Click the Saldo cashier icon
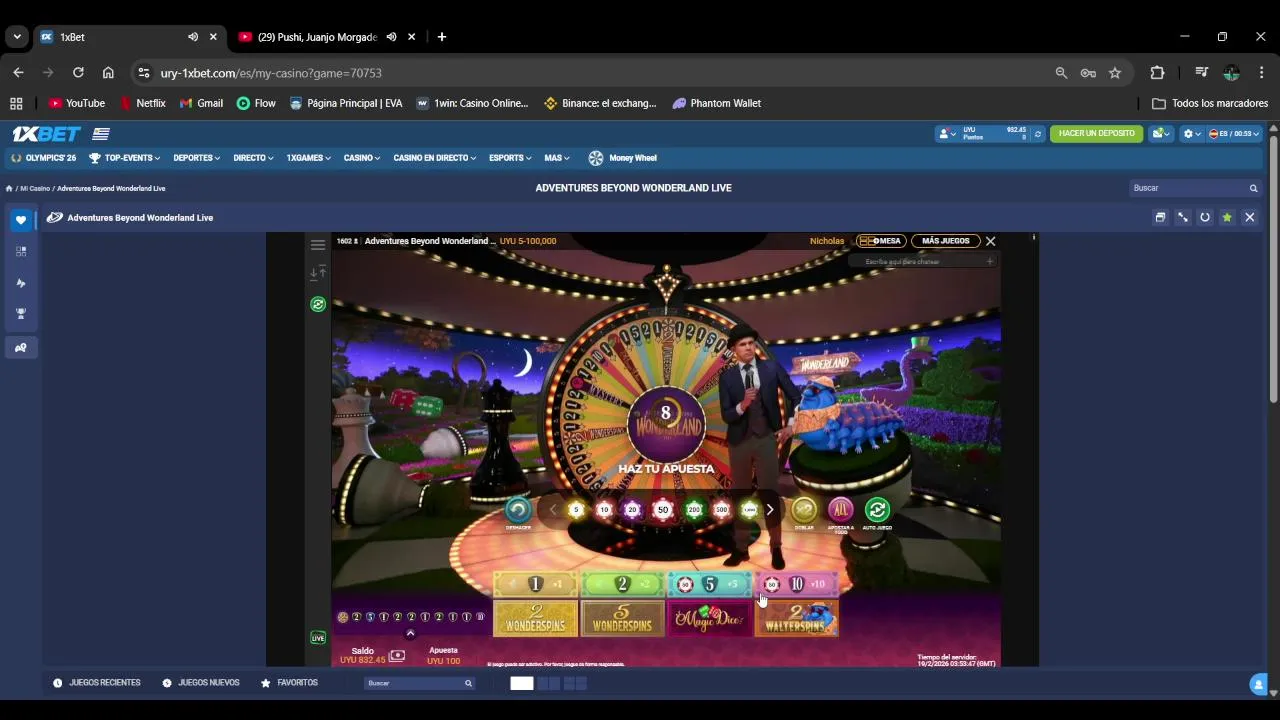Image resolution: width=1280 pixels, height=720 pixels. point(397,656)
